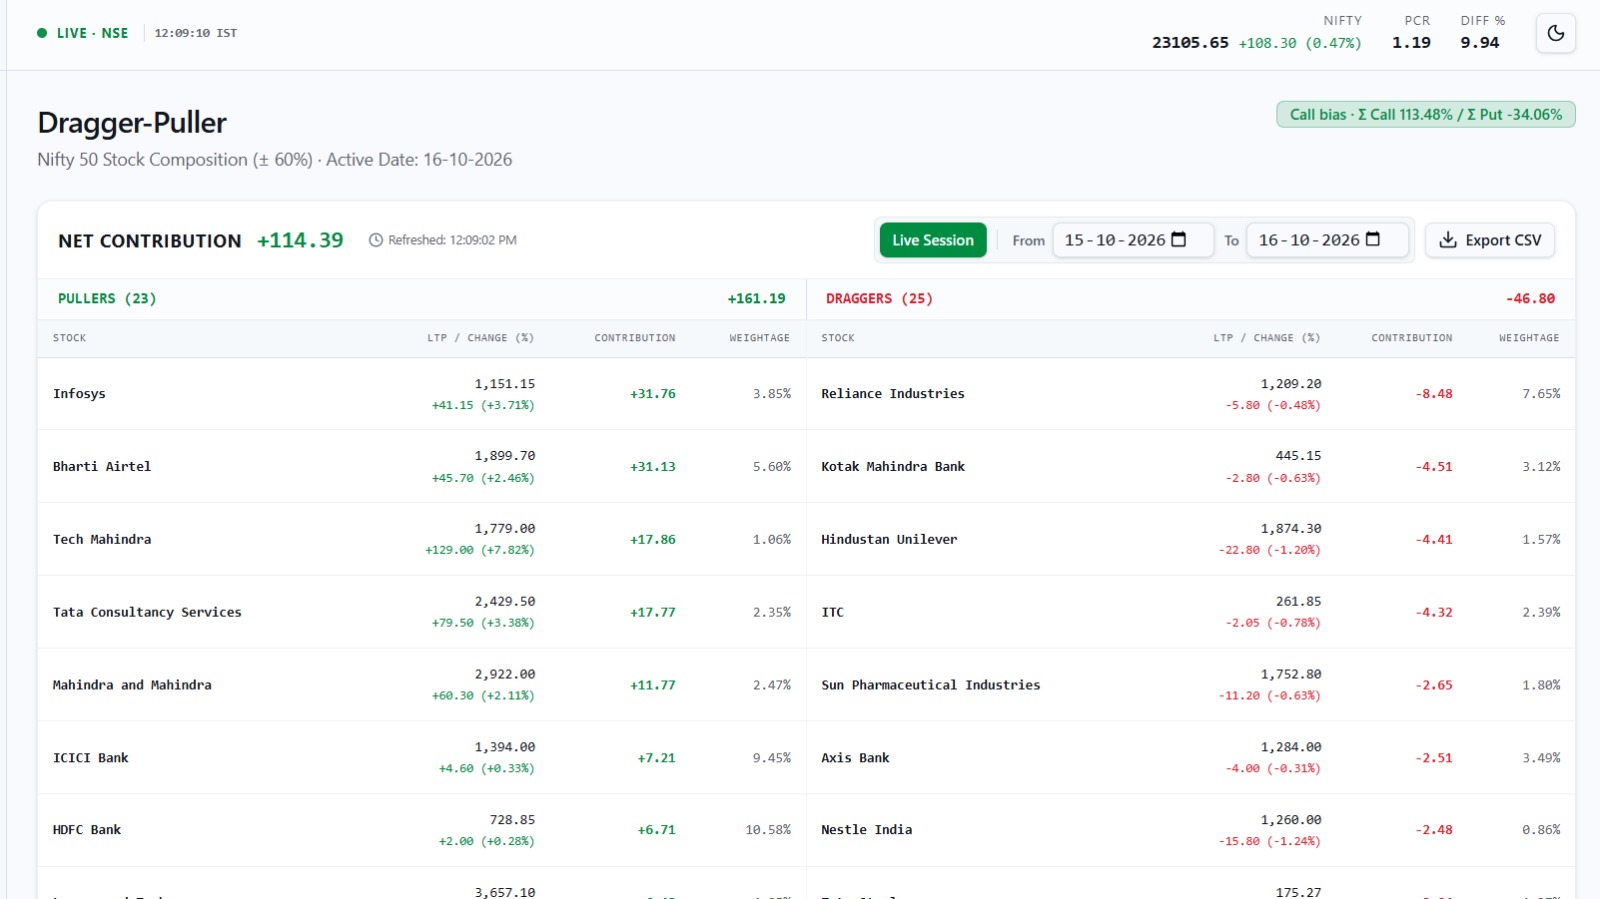Viewport: 1600px width, 899px height.
Task: Click the calendar icon in the From date field
Action: 1179,240
